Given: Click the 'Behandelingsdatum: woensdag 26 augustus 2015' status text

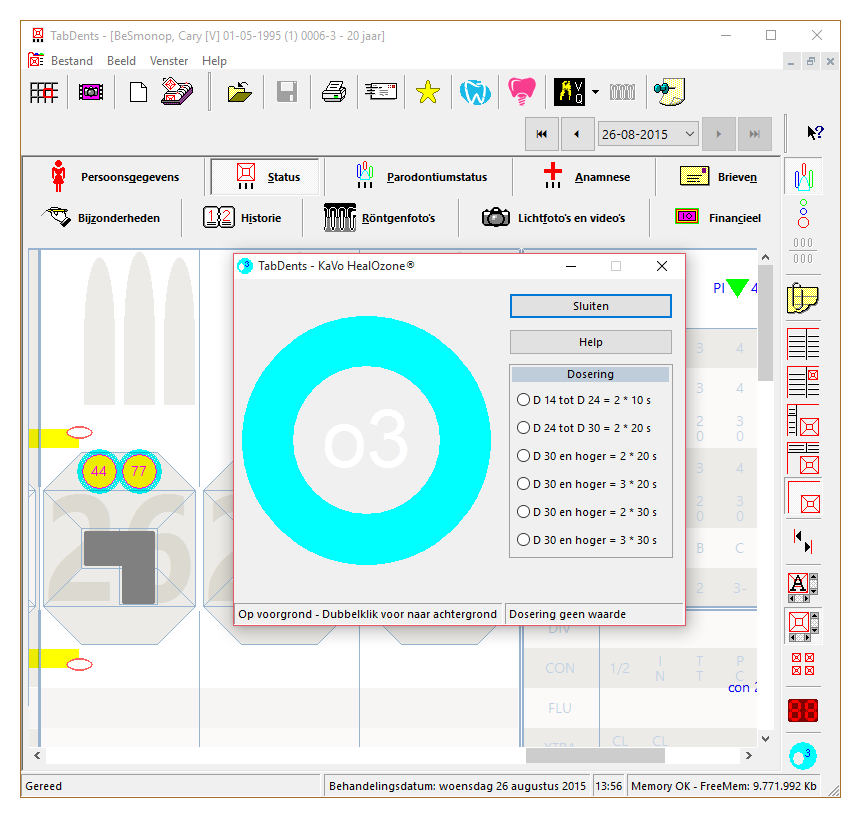Looking at the screenshot, I should [457, 786].
